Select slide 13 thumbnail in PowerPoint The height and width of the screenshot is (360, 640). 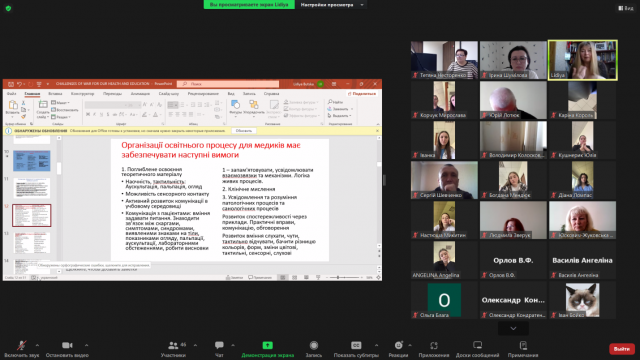click(32, 243)
